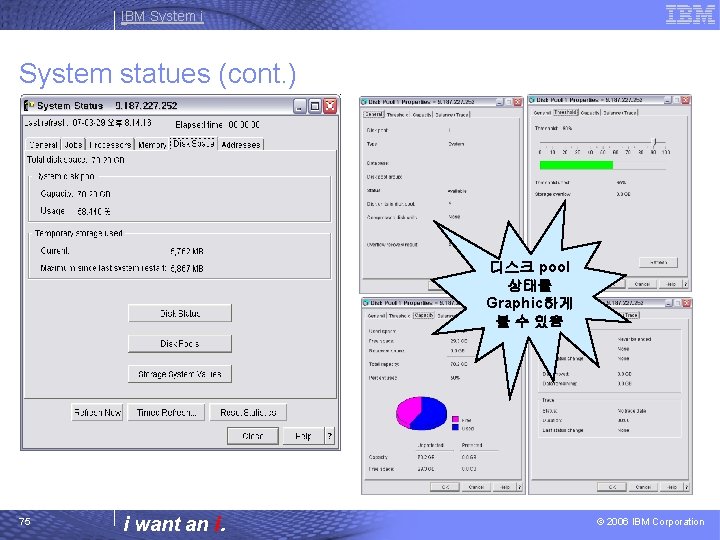This screenshot has width=720, height=540.
Task: Click the Refresh Now button
Action: [x=97, y=412]
